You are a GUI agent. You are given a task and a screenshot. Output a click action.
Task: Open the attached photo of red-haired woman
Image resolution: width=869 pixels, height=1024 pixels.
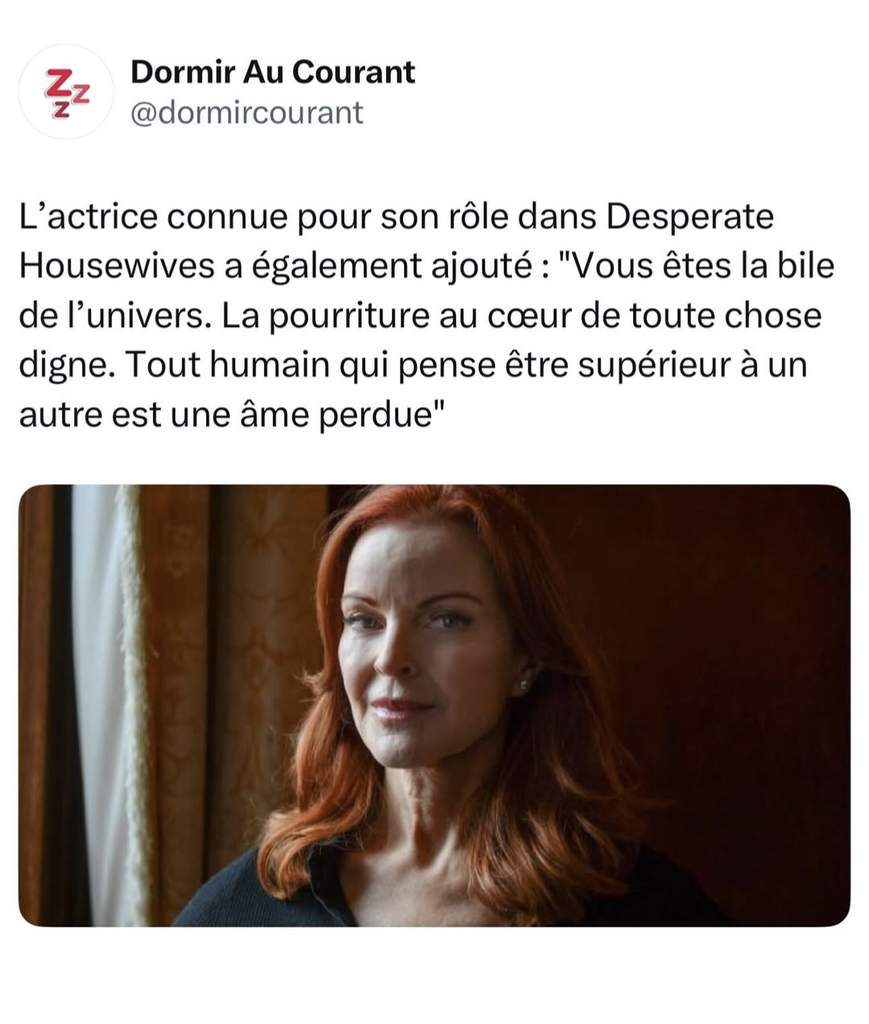pos(434,705)
